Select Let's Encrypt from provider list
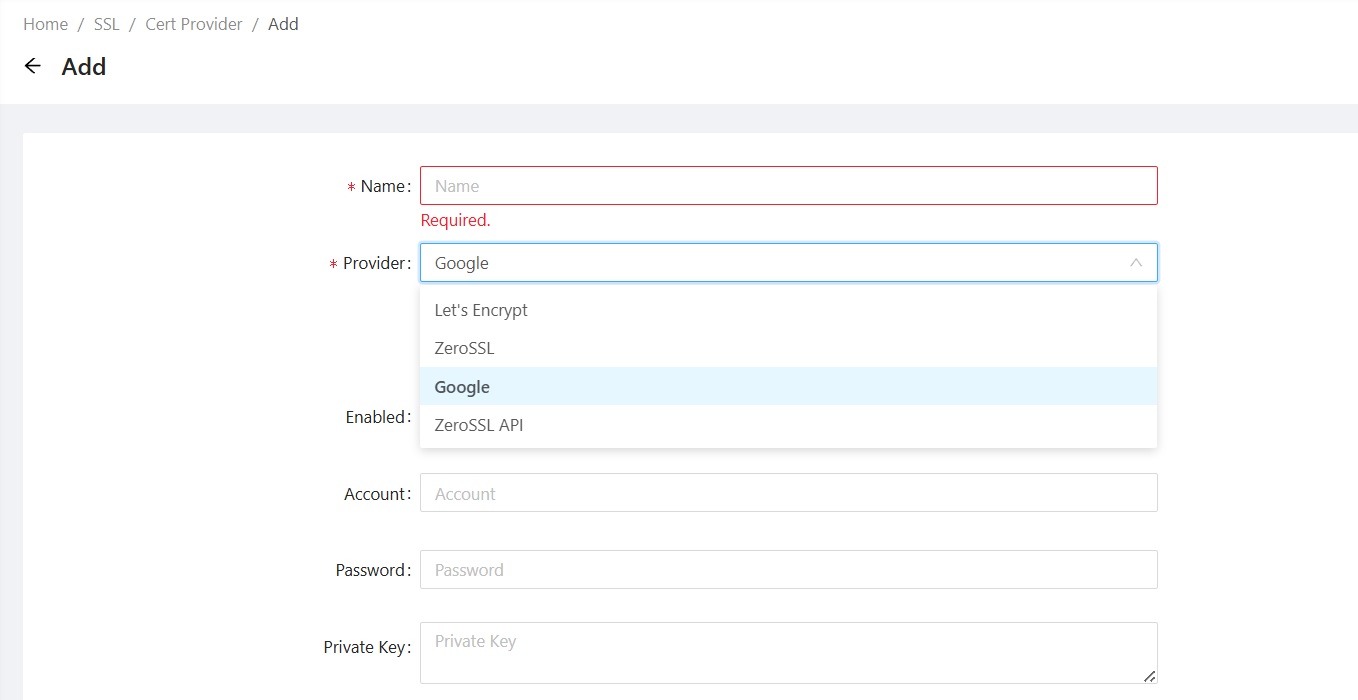This screenshot has height=700, width=1358. click(481, 310)
